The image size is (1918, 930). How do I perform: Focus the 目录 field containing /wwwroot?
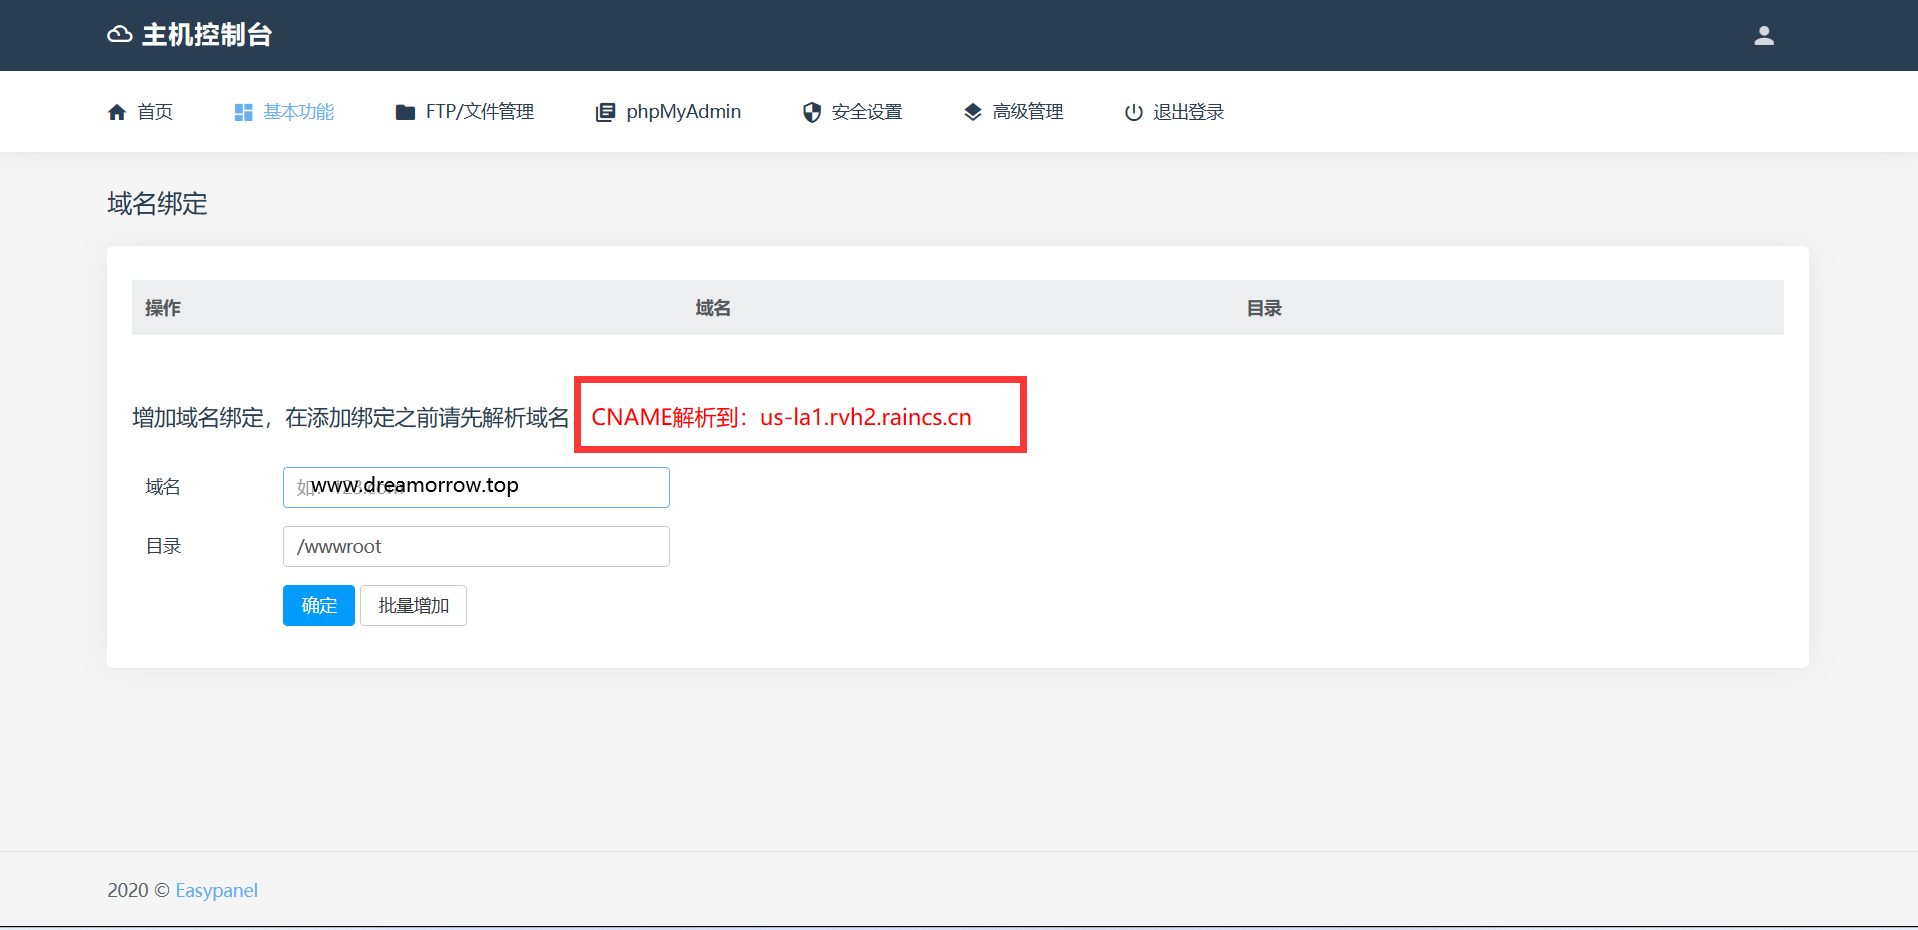pos(476,547)
